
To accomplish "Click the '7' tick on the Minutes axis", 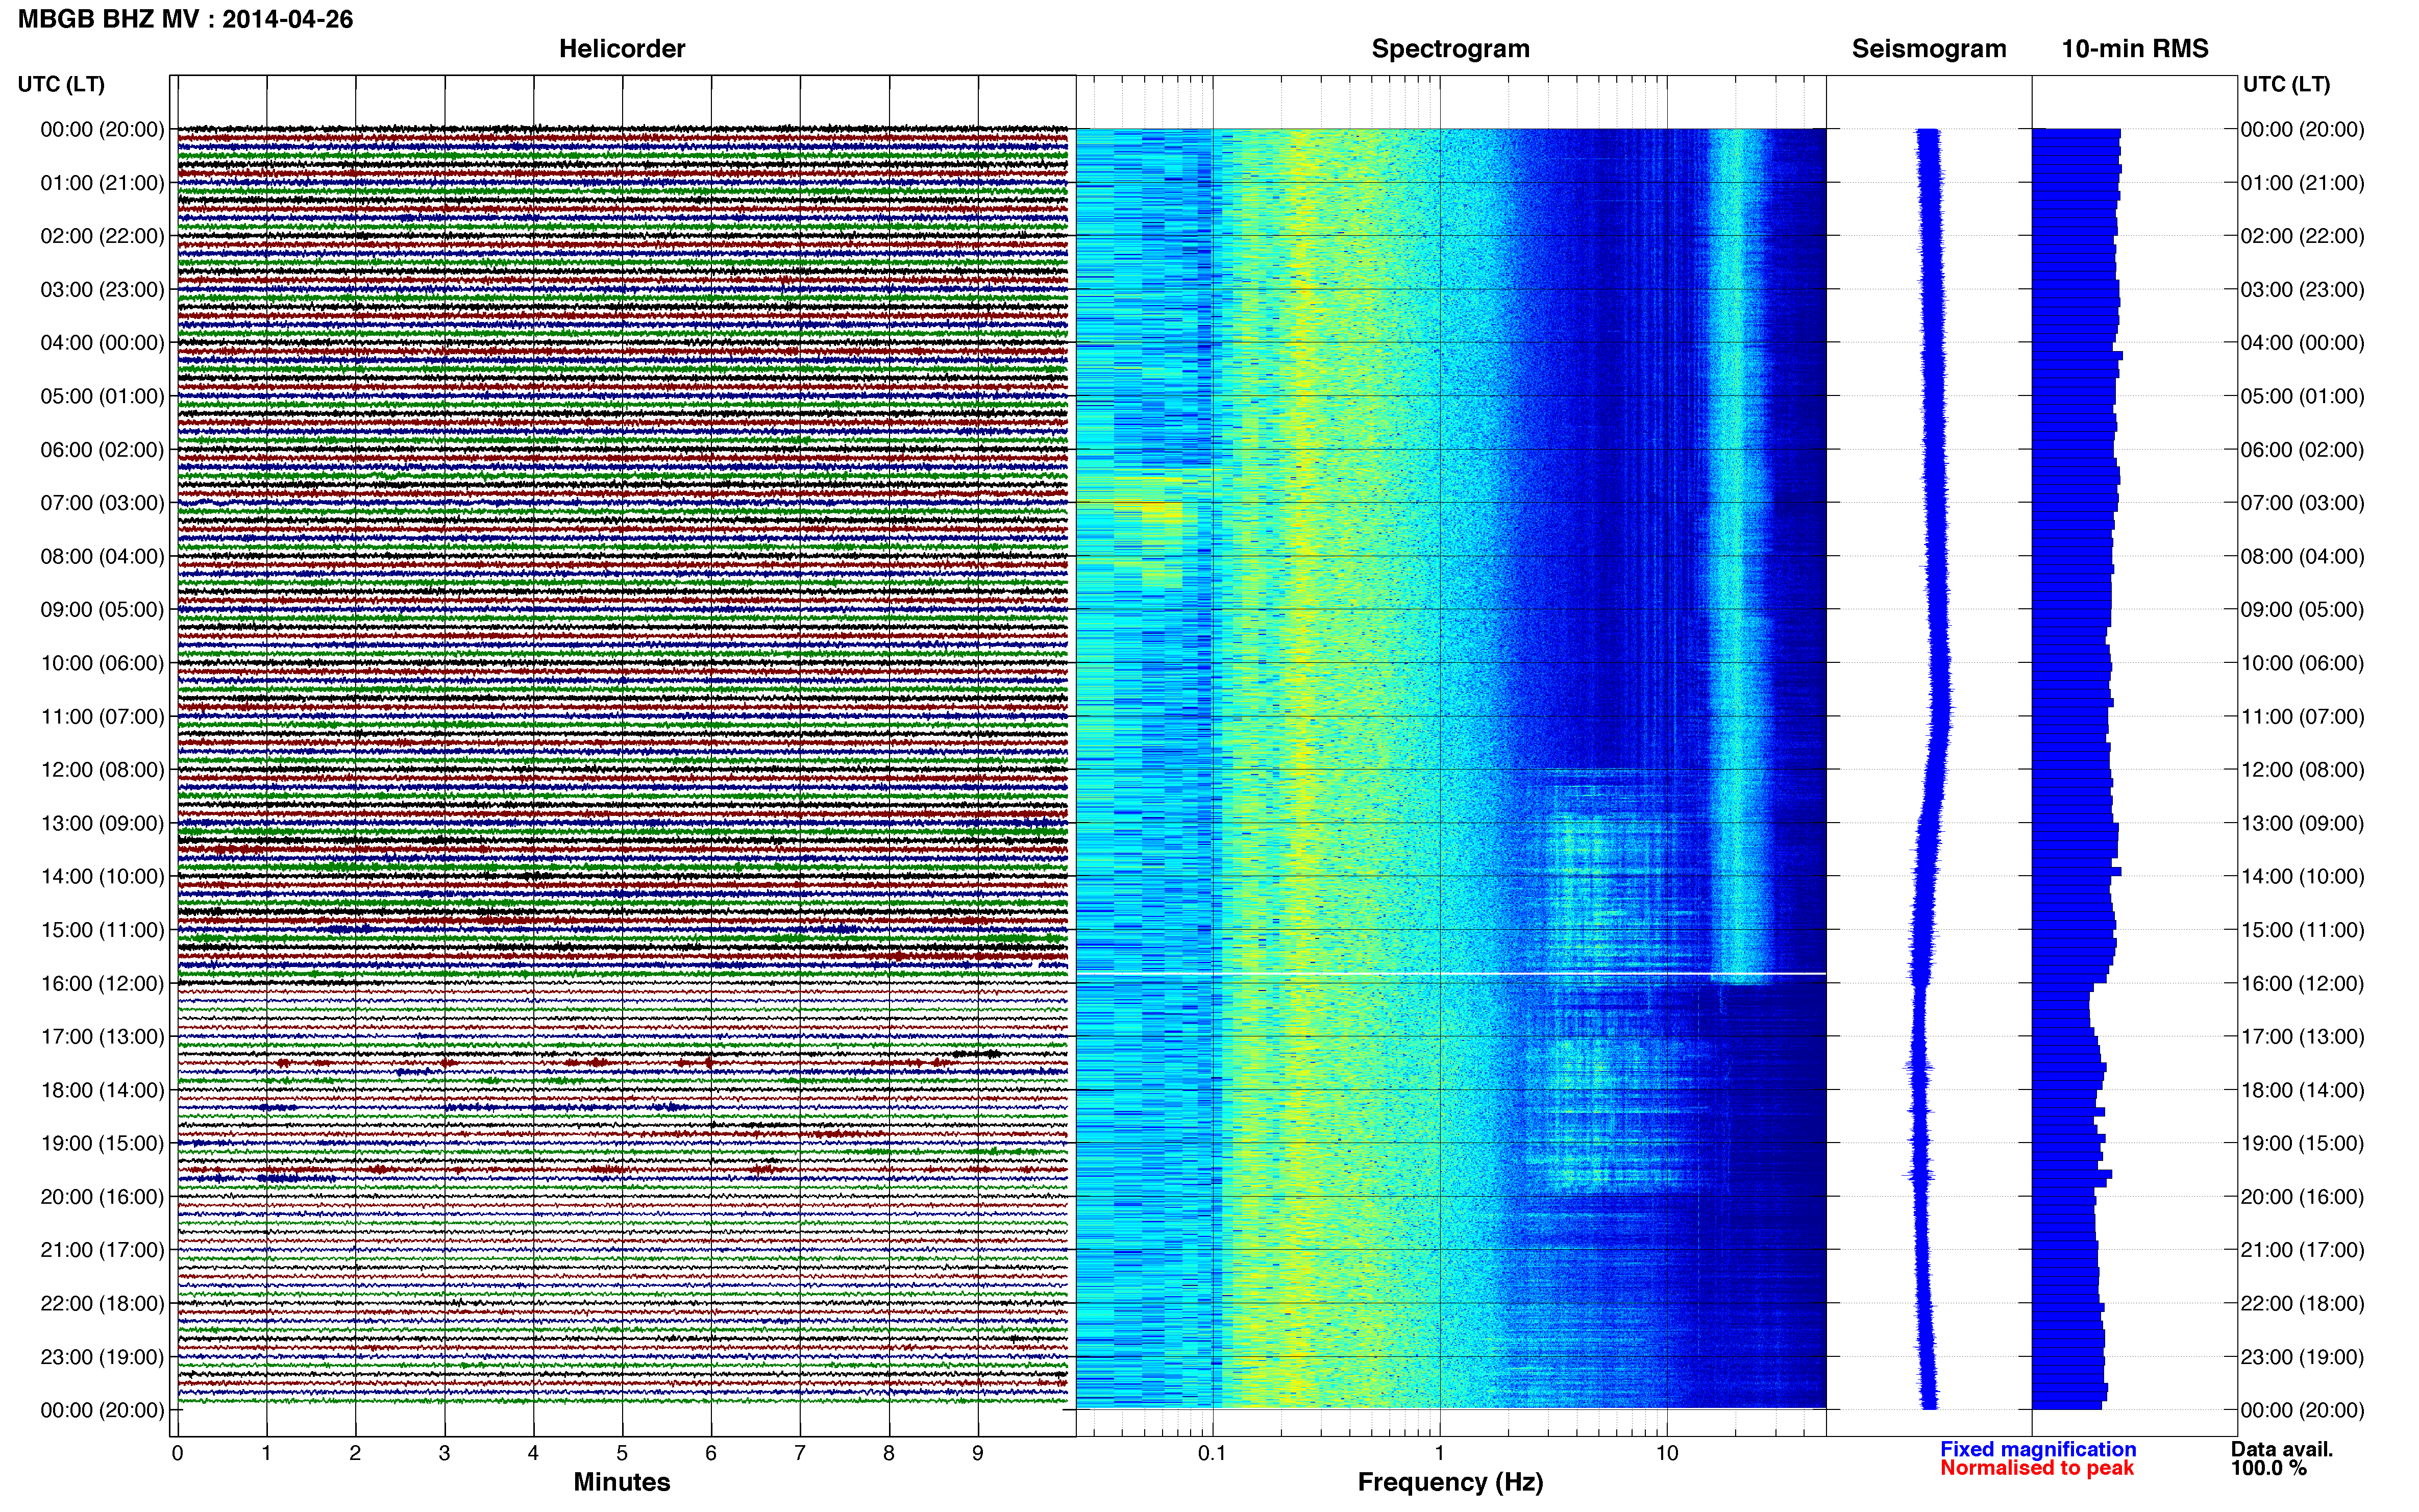I will (800, 1453).
